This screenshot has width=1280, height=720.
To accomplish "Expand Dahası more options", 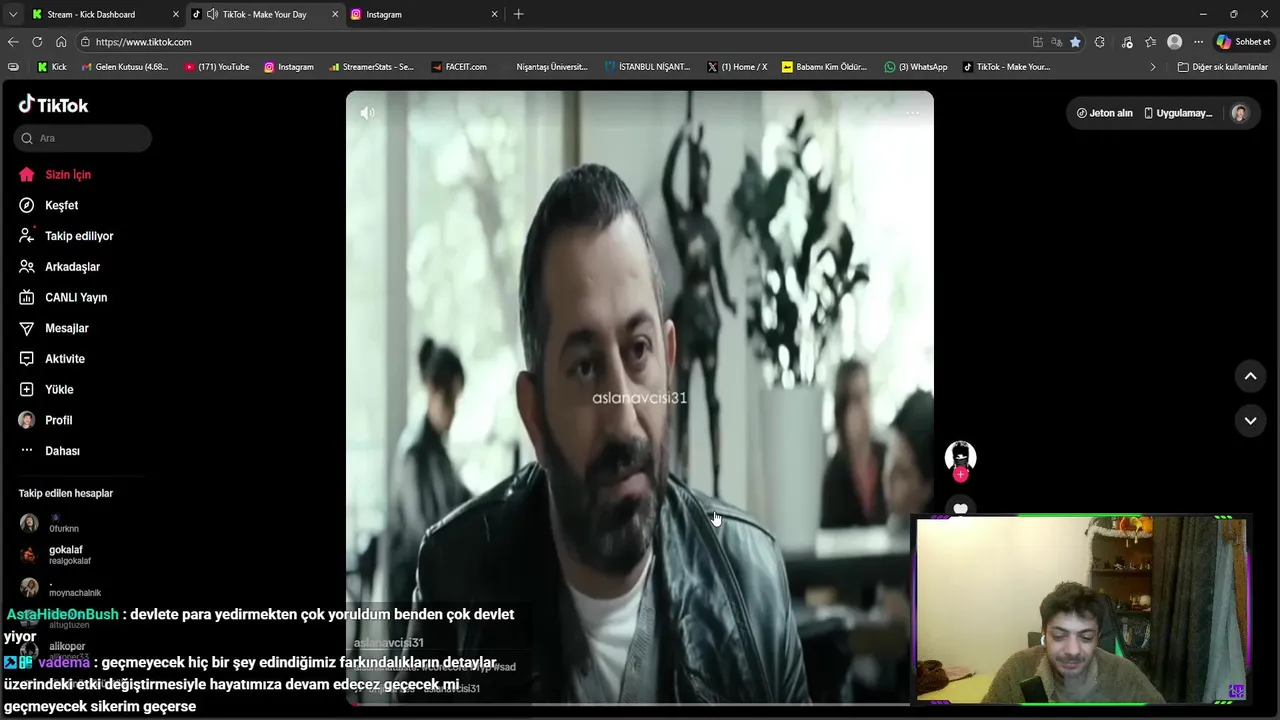I will [x=62, y=451].
